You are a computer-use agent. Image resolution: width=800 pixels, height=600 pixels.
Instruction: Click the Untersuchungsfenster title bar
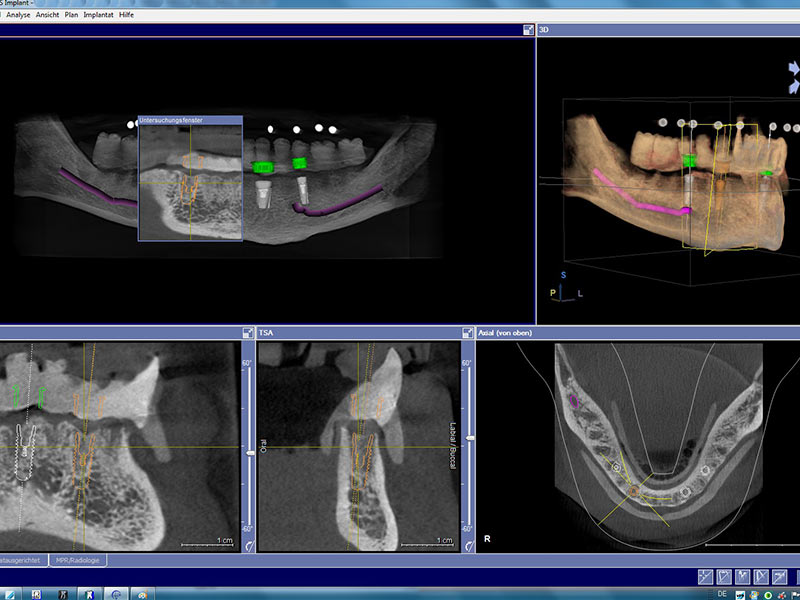pyautogui.click(x=190, y=120)
